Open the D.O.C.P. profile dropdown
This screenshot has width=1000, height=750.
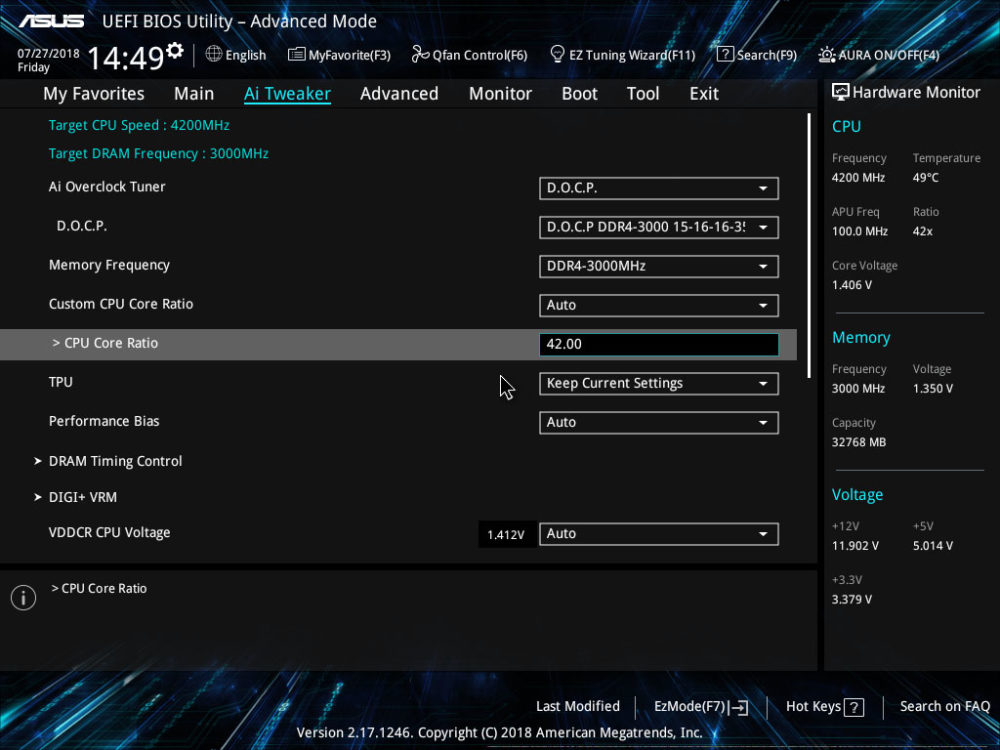pyautogui.click(x=659, y=227)
